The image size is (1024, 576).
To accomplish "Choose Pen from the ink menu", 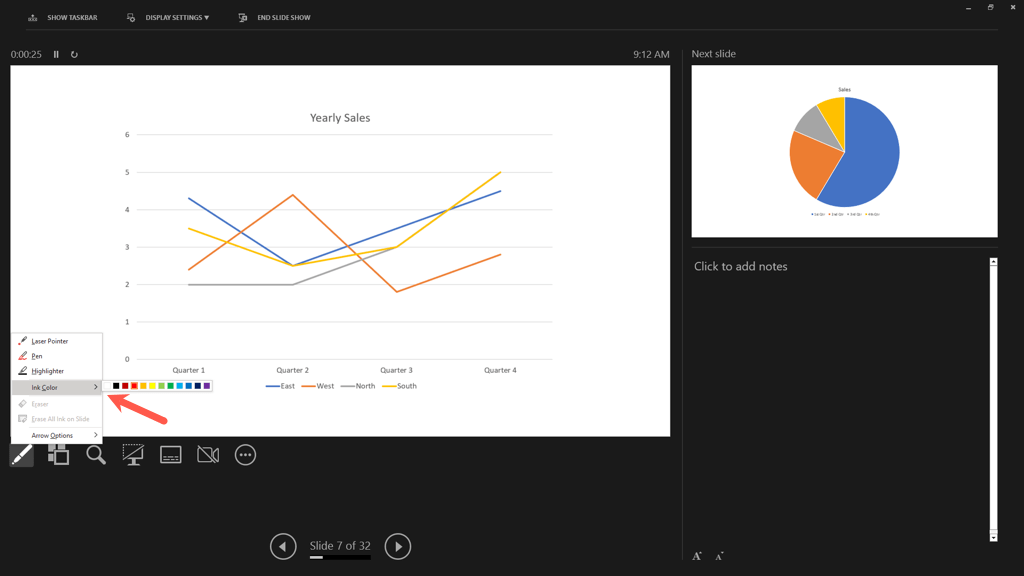I will 57,356.
